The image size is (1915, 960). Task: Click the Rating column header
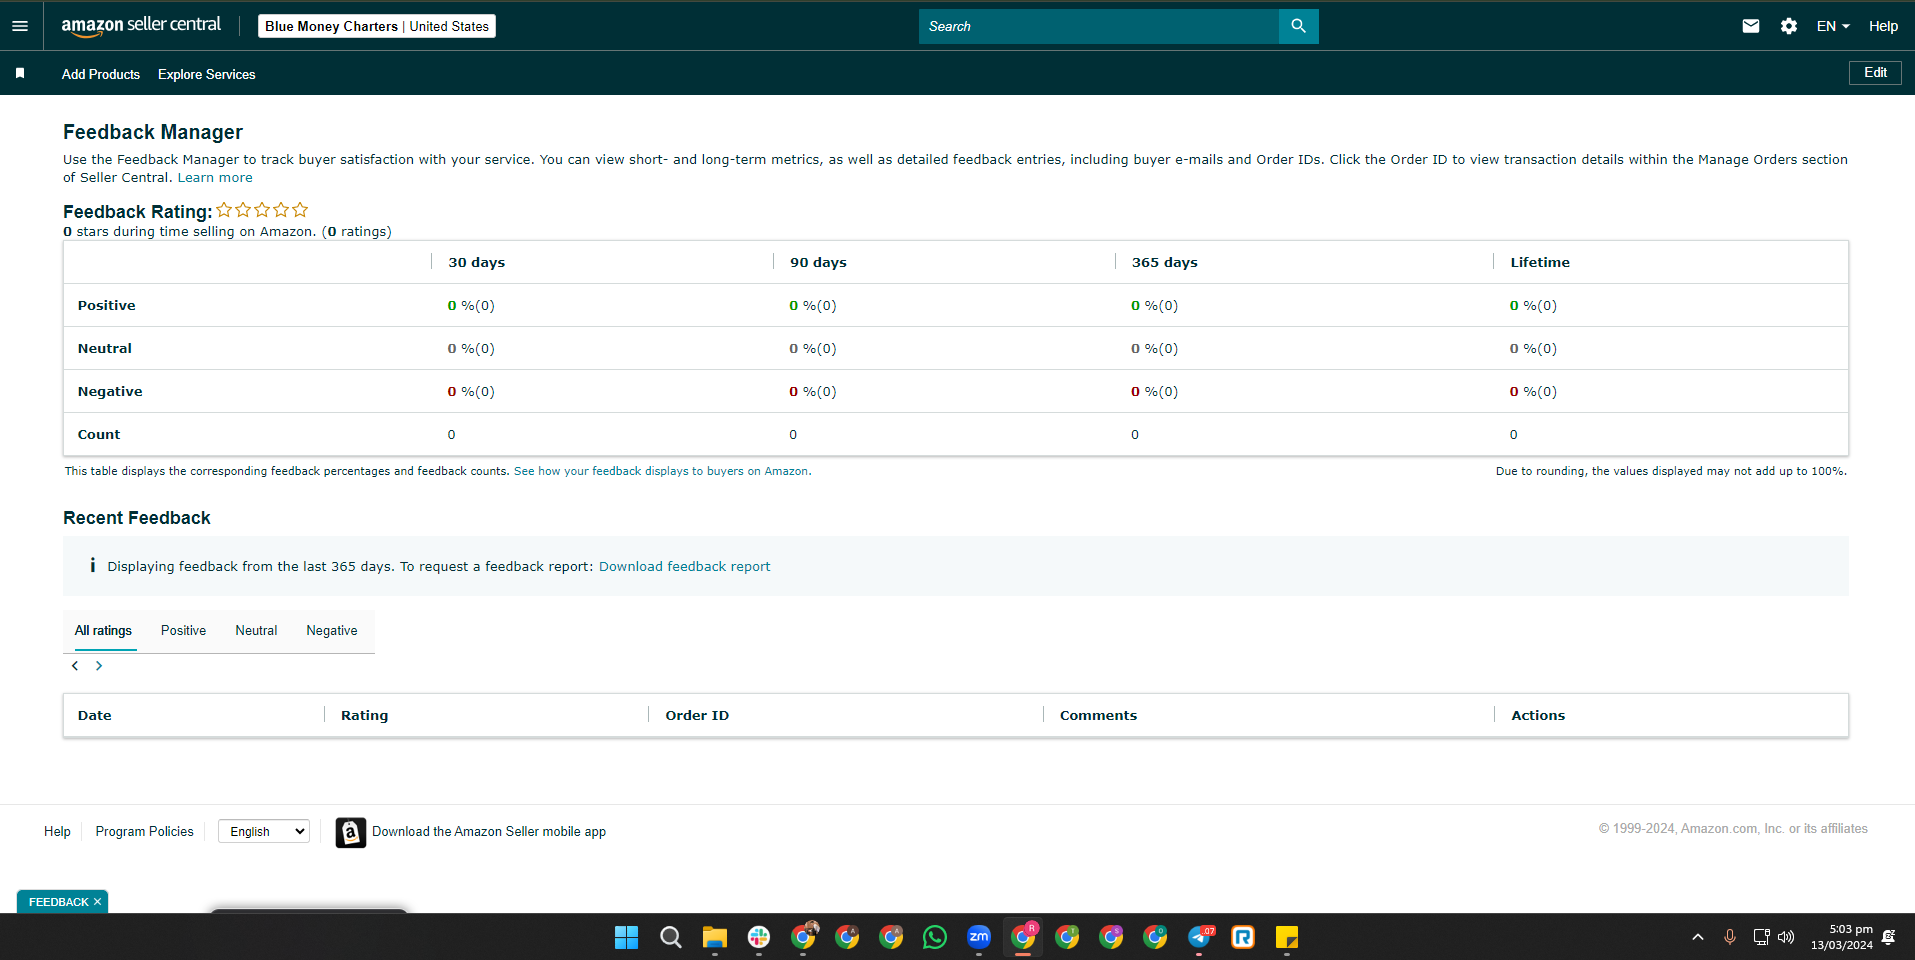364,715
